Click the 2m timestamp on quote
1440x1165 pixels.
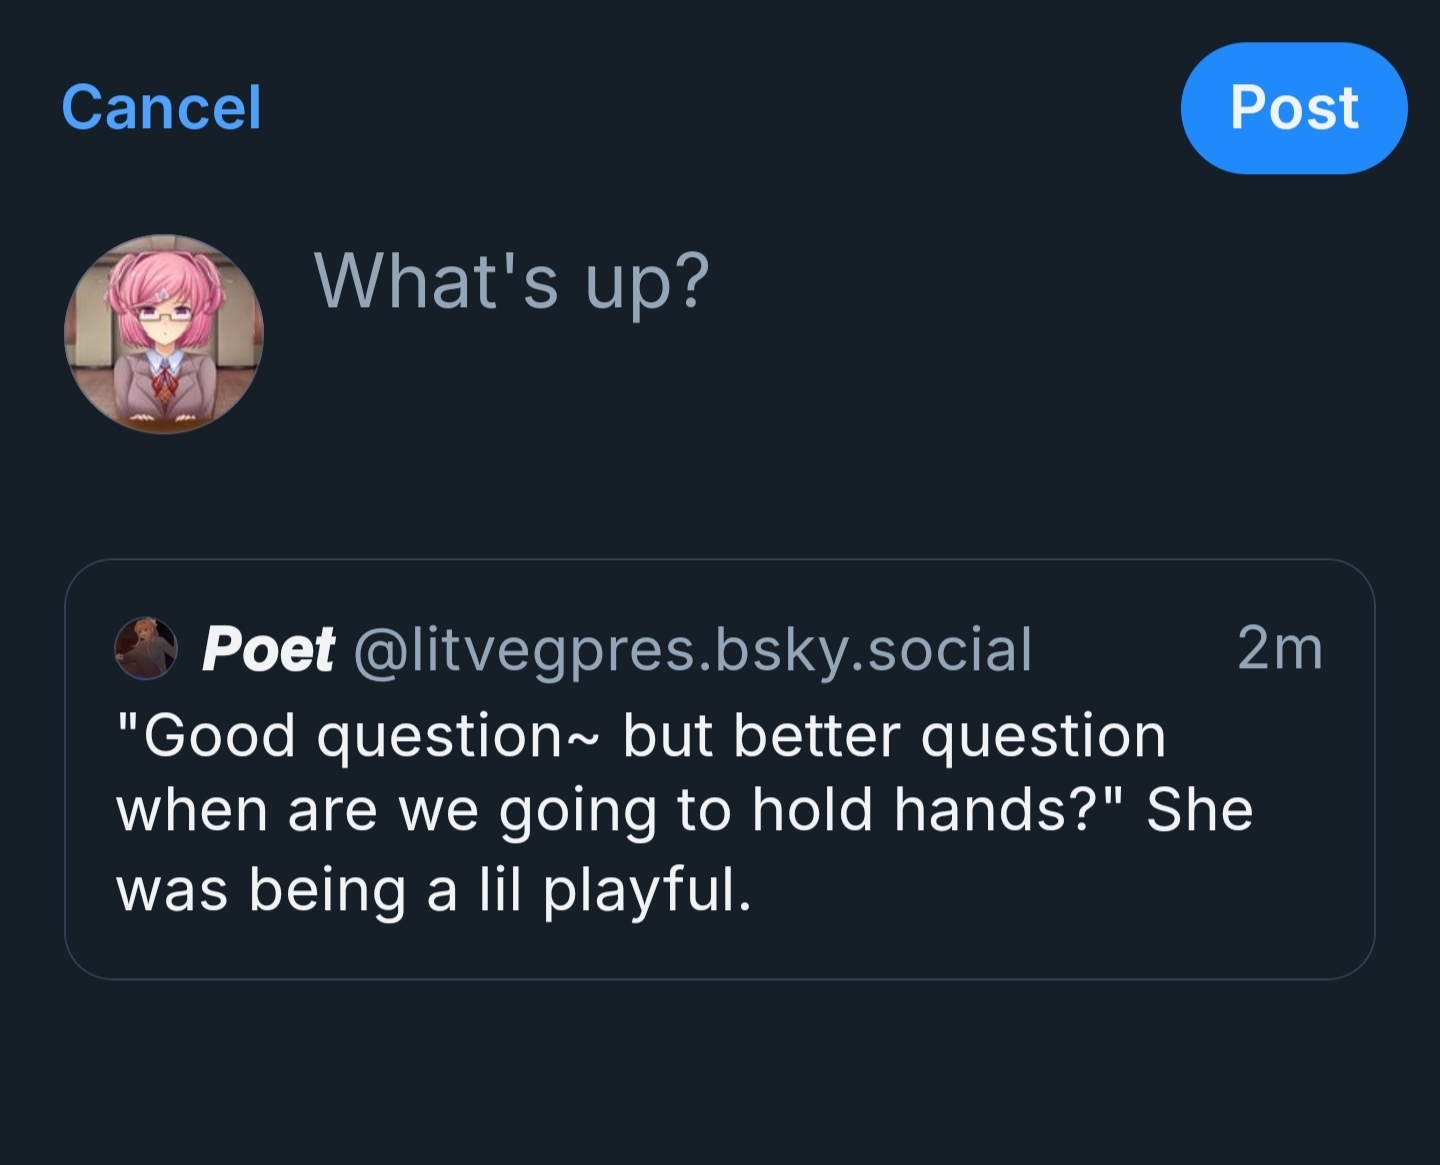pos(1279,648)
